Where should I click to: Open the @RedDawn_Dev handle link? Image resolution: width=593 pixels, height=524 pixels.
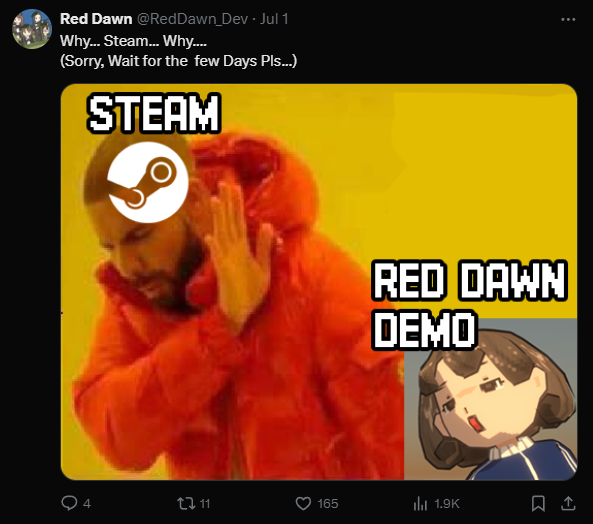(192, 19)
